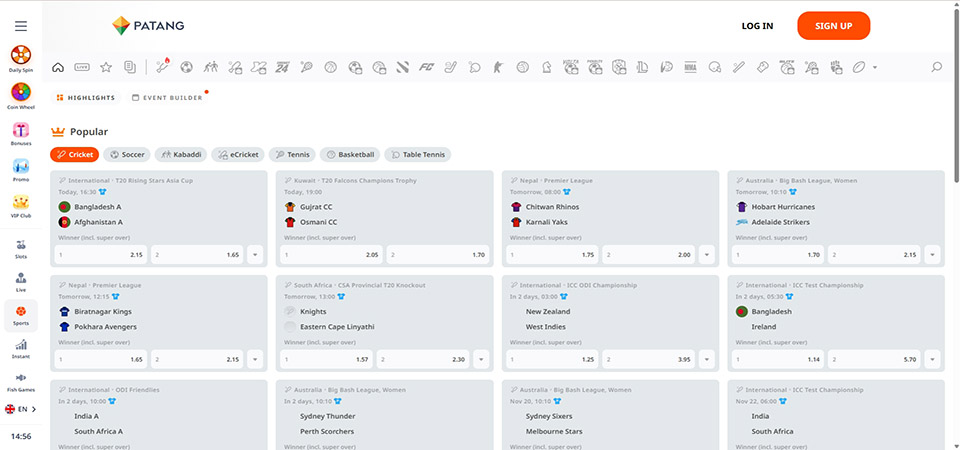Open Instant games in the sidebar
Viewport: 960px width, 450px height.
21,349
